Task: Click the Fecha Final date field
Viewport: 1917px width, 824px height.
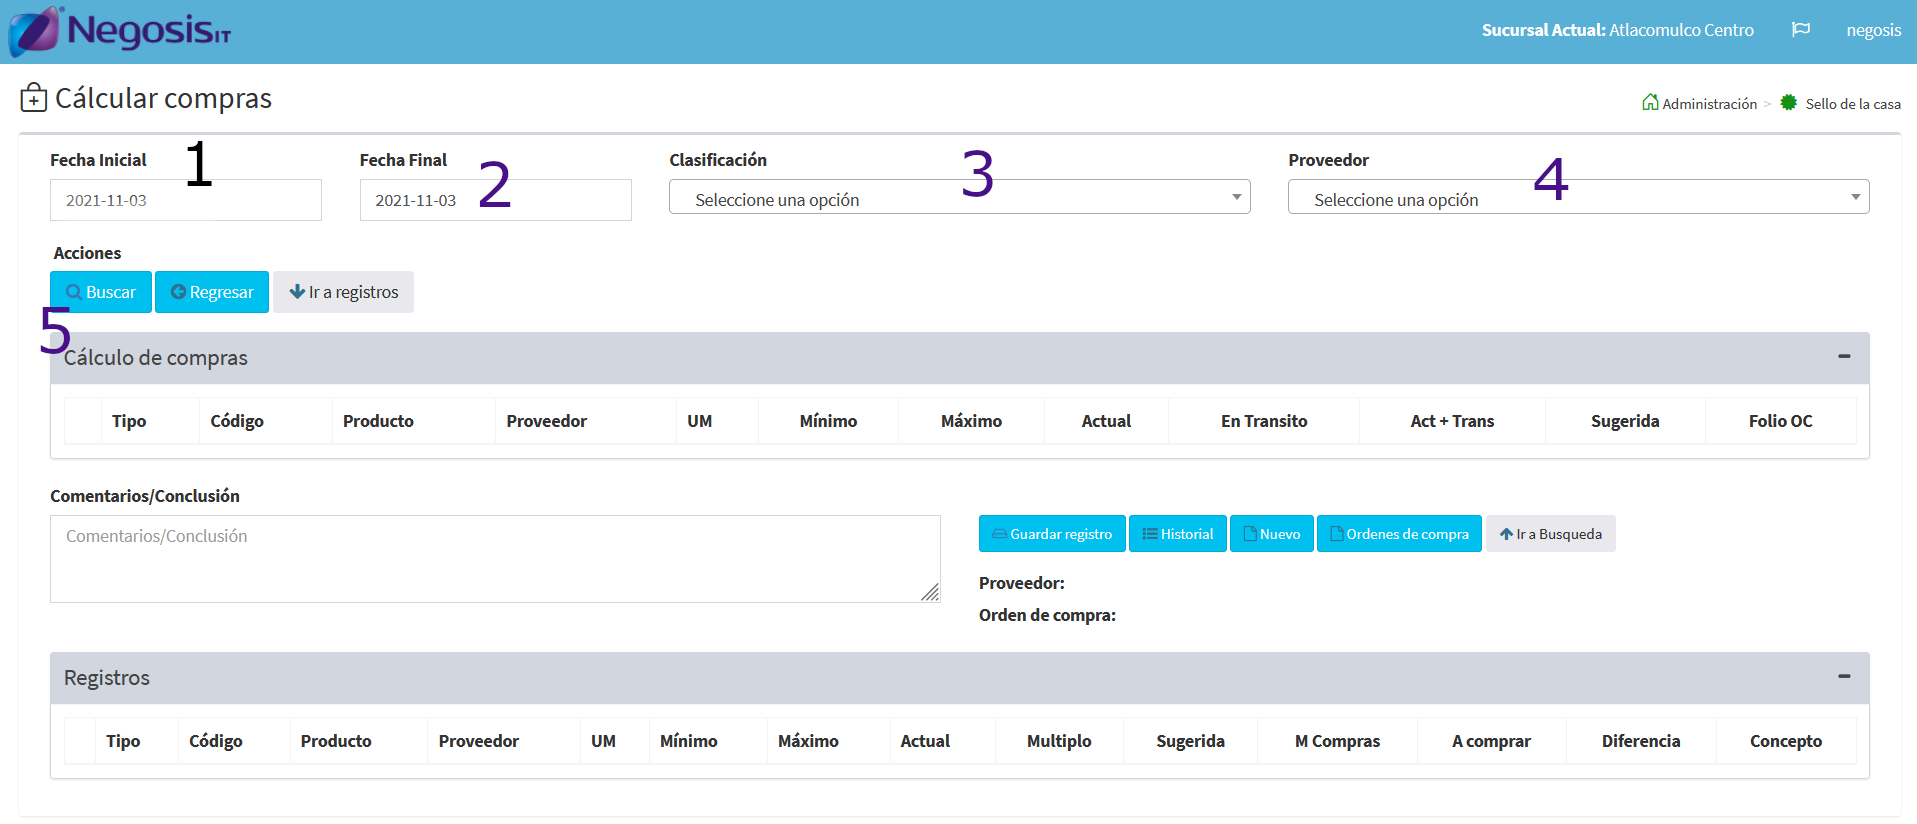Action: click(495, 200)
